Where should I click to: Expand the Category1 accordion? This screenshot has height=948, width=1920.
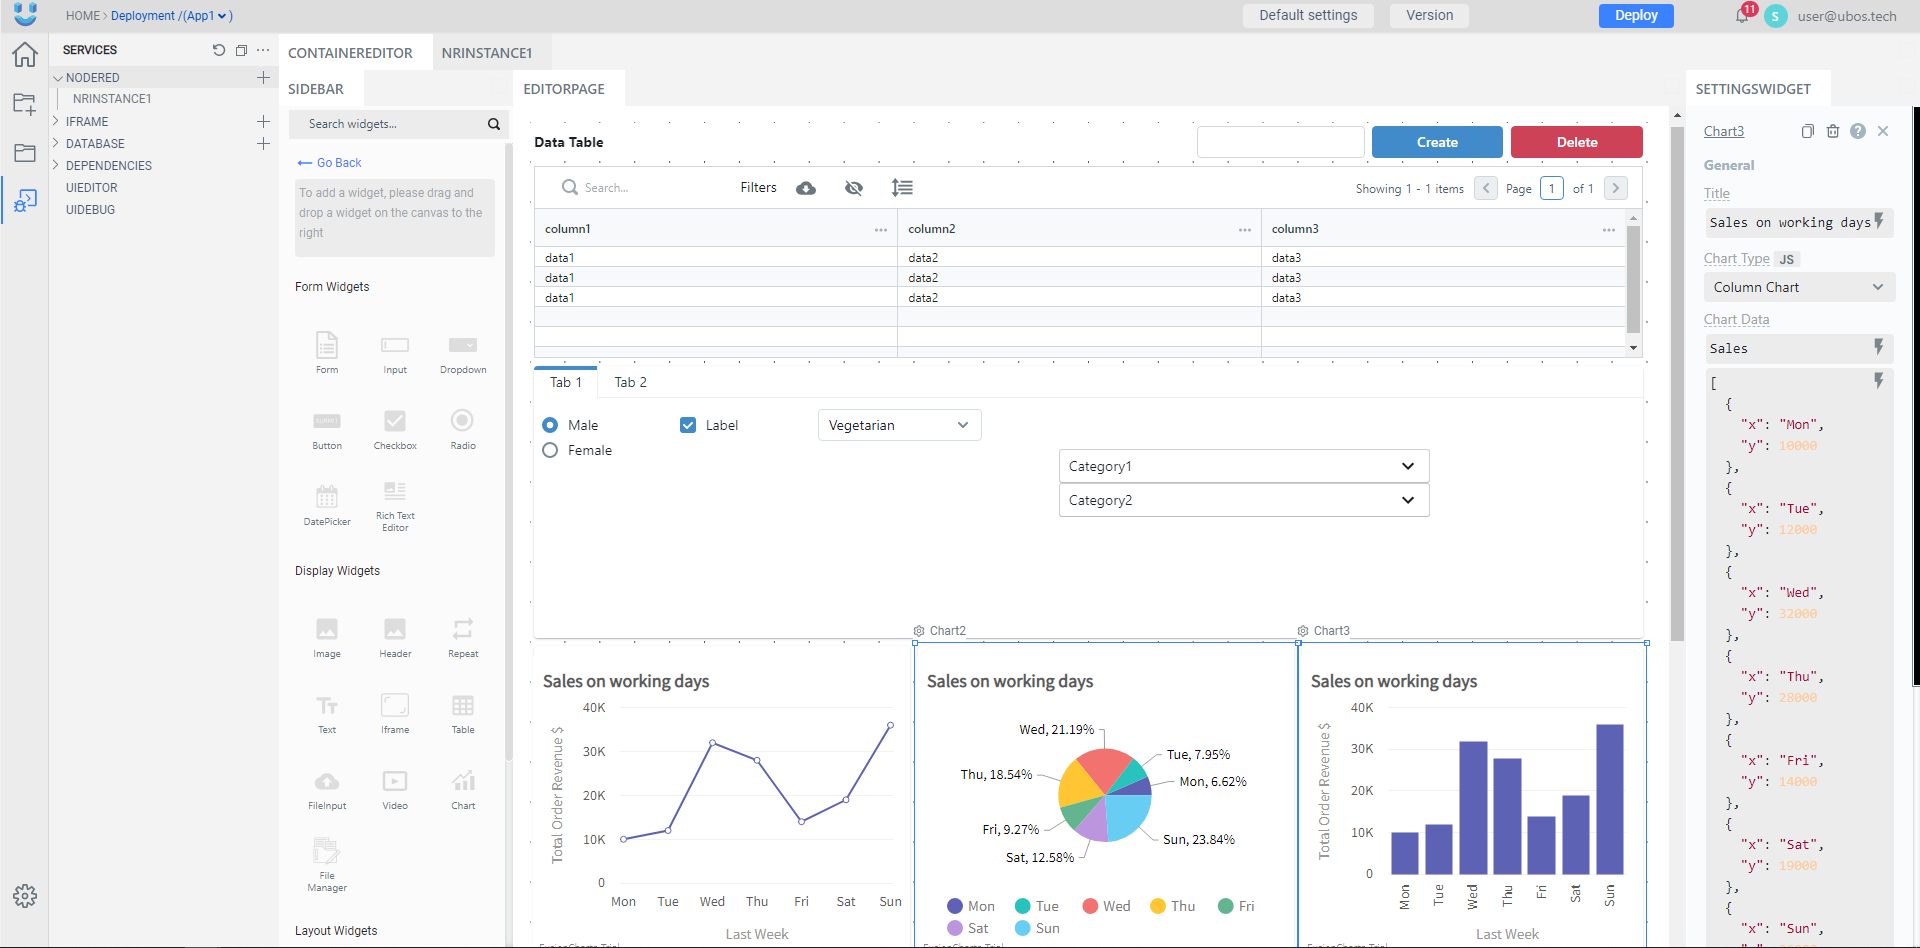1243,466
